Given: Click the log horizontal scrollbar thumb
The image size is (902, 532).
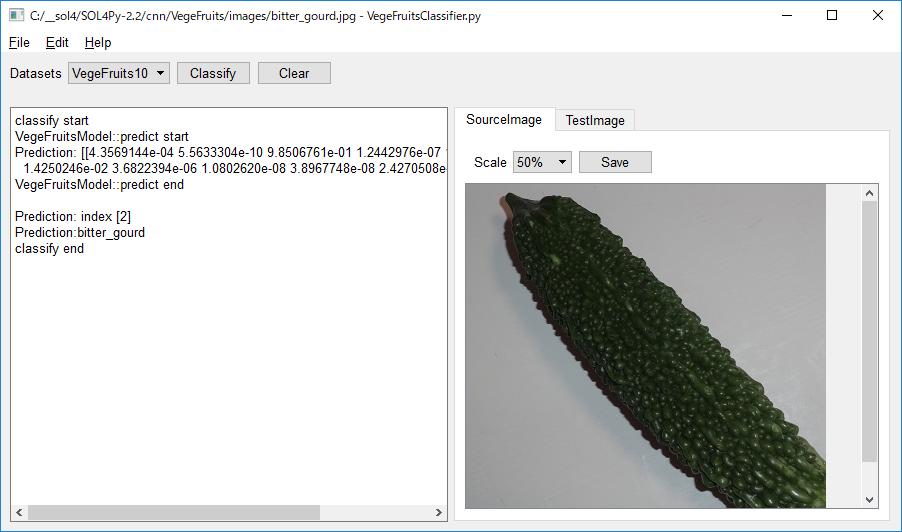Looking at the screenshot, I should pyautogui.click(x=174, y=512).
